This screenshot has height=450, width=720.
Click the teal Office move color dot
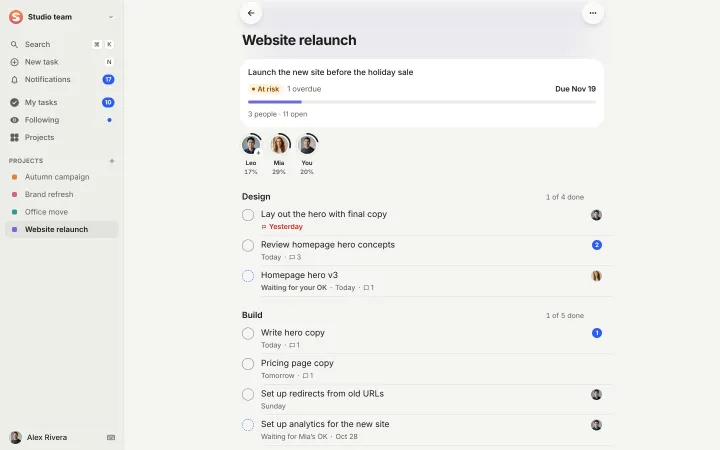14,212
